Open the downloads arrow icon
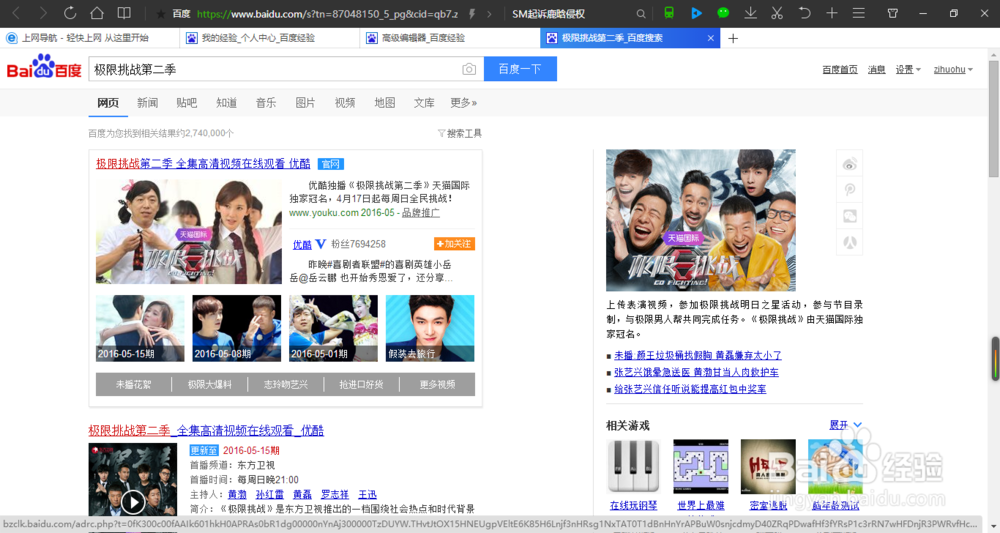 [x=751, y=13]
